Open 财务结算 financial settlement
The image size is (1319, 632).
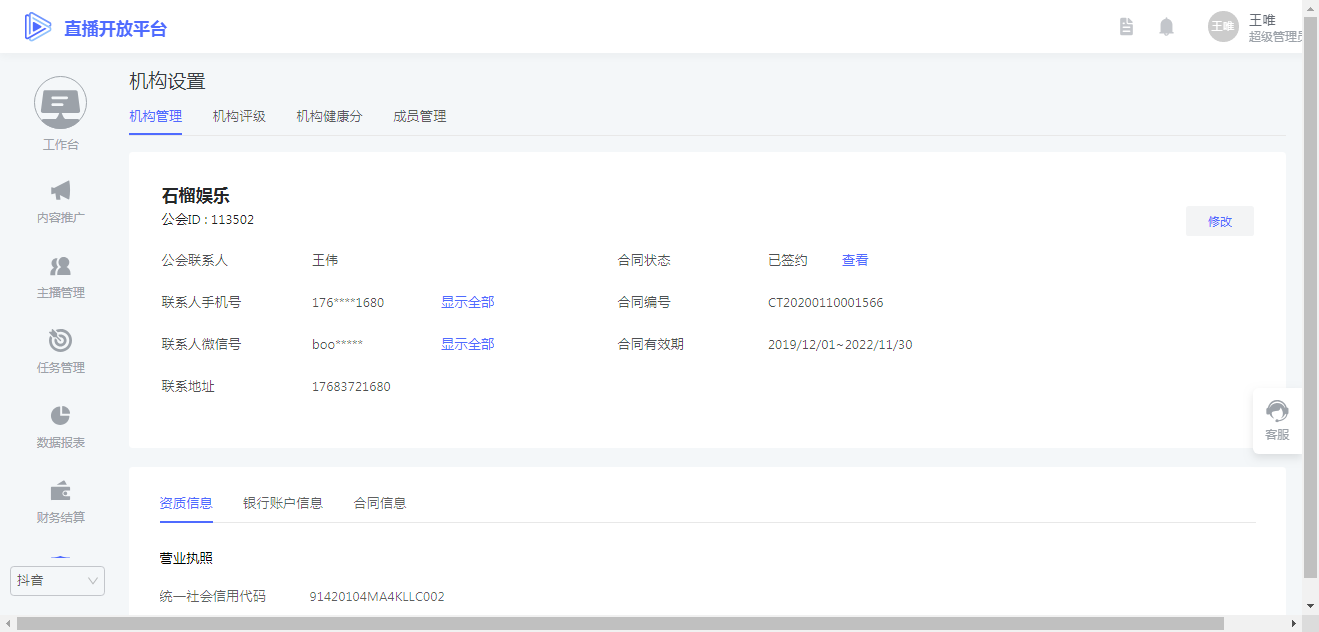pos(60,502)
